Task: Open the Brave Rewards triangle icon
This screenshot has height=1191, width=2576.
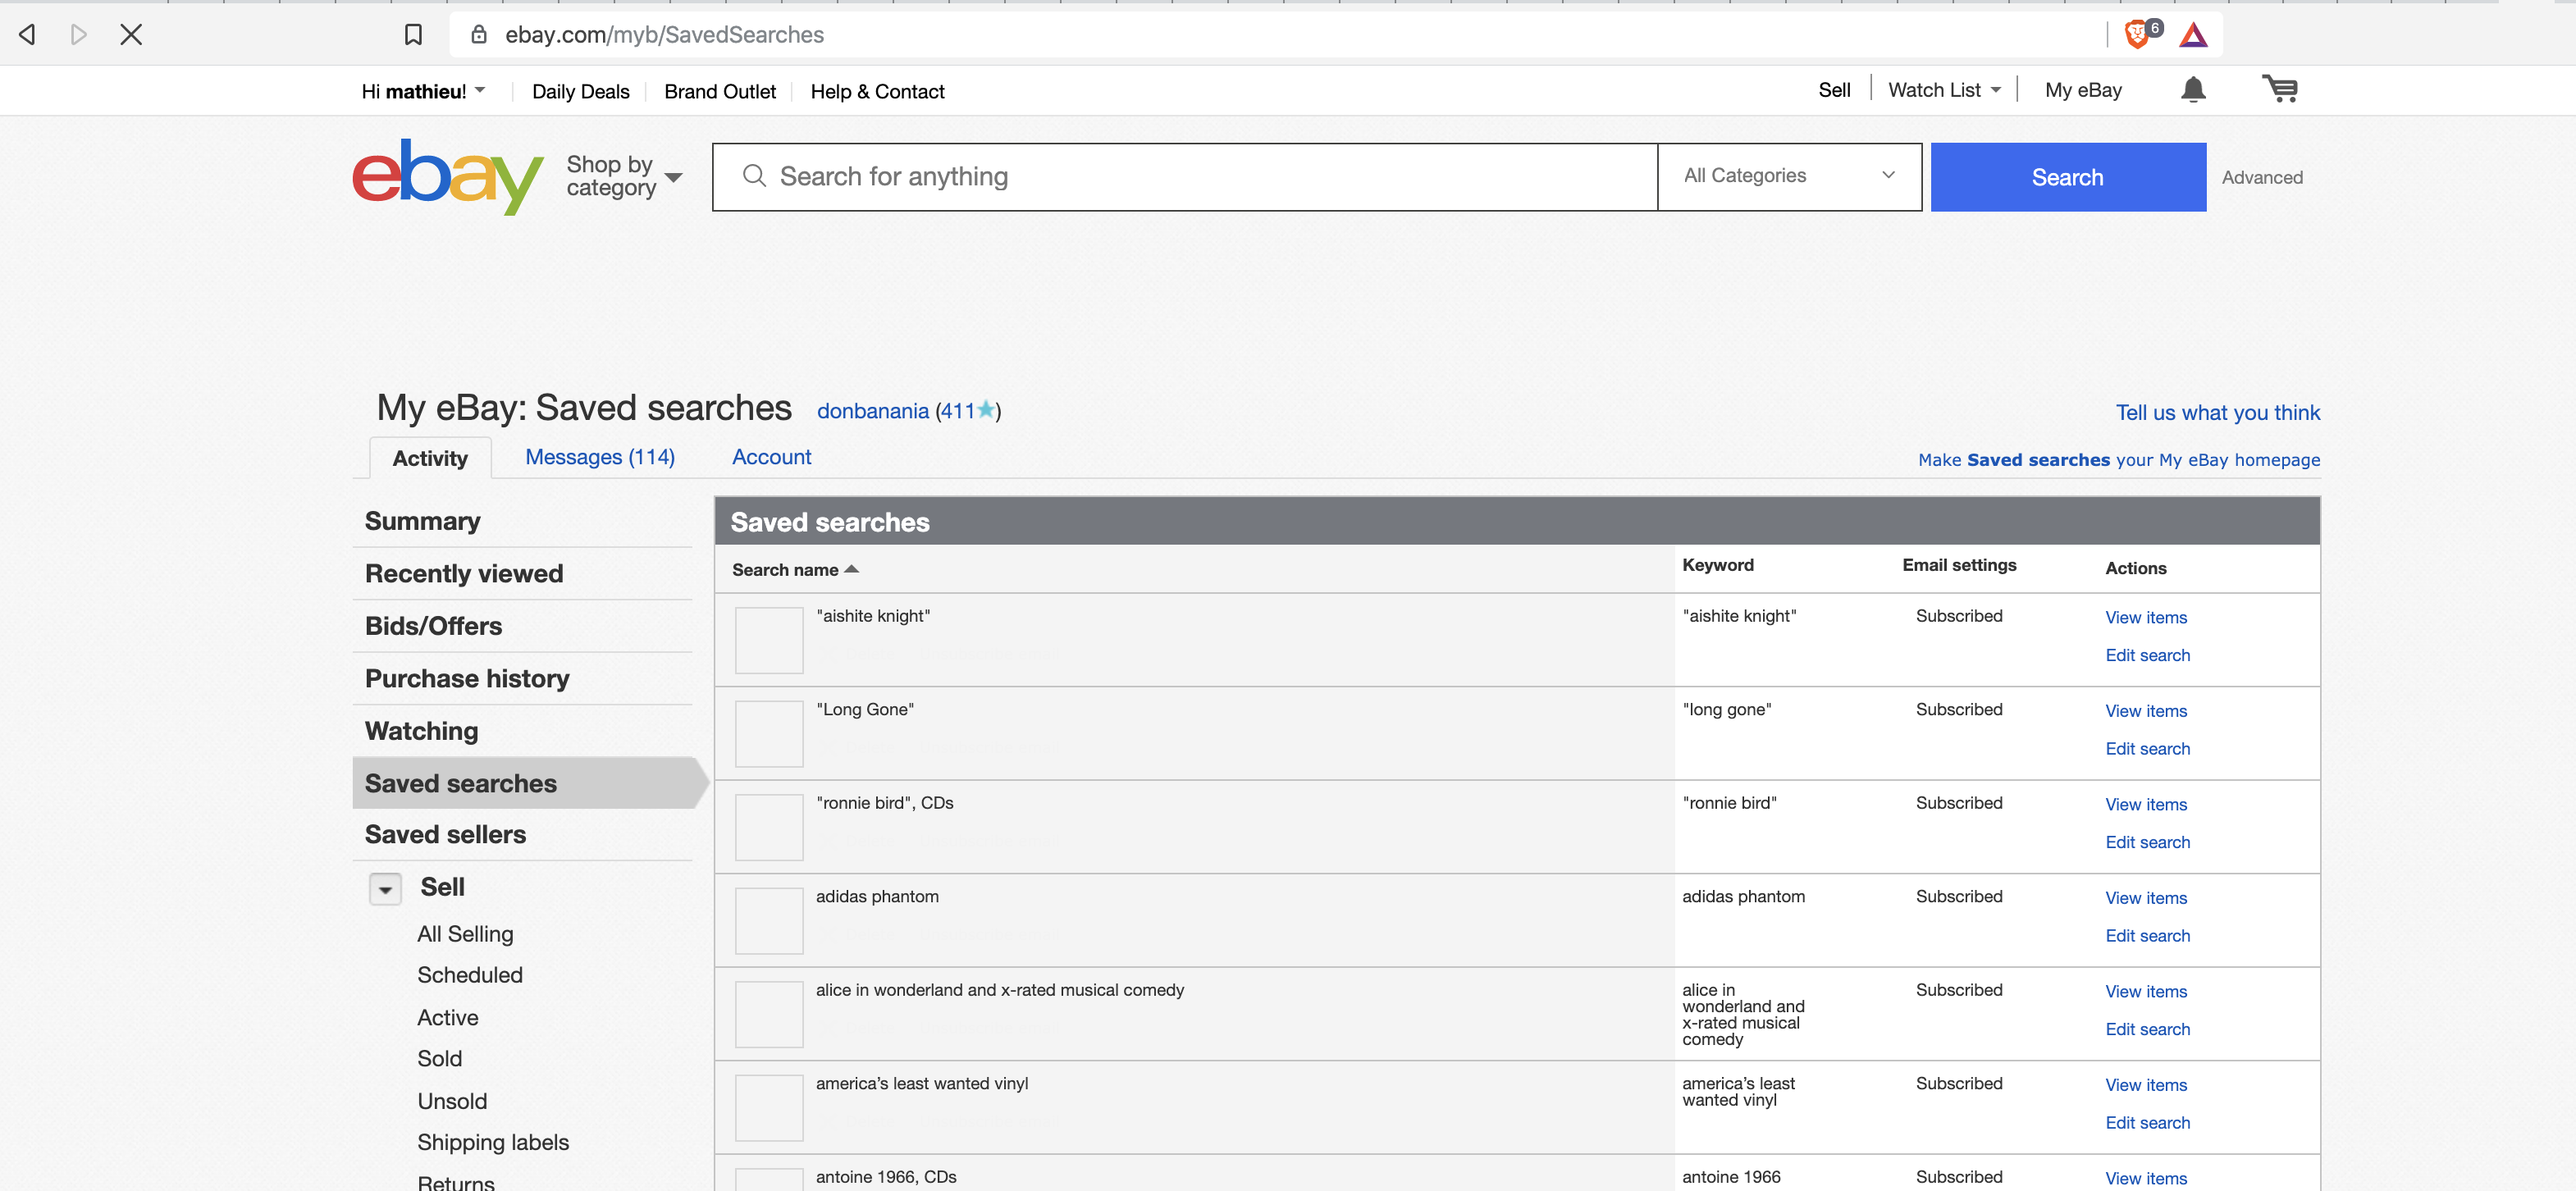Action: 2194,35
